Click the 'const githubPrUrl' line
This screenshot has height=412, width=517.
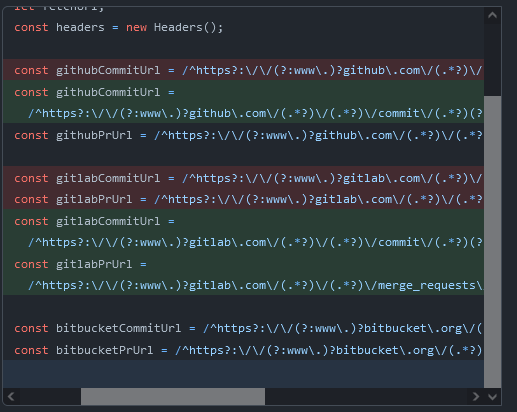[x=243, y=135]
